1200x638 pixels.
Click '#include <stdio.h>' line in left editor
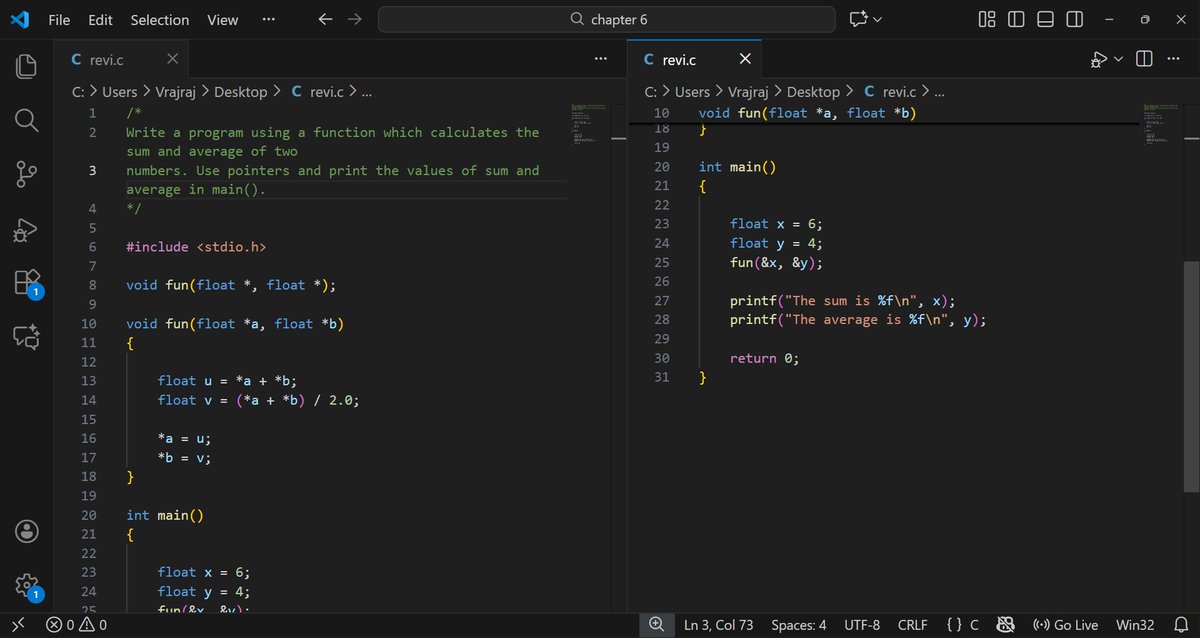(x=196, y=247)
